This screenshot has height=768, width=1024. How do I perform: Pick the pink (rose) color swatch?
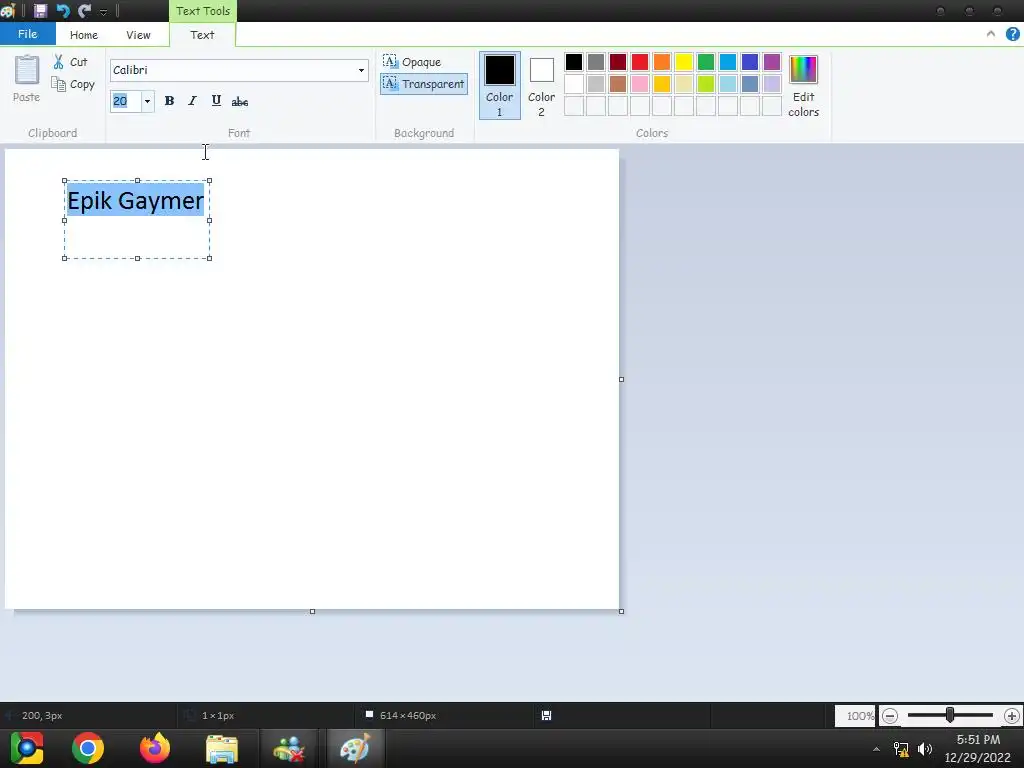tap(640, 84)
